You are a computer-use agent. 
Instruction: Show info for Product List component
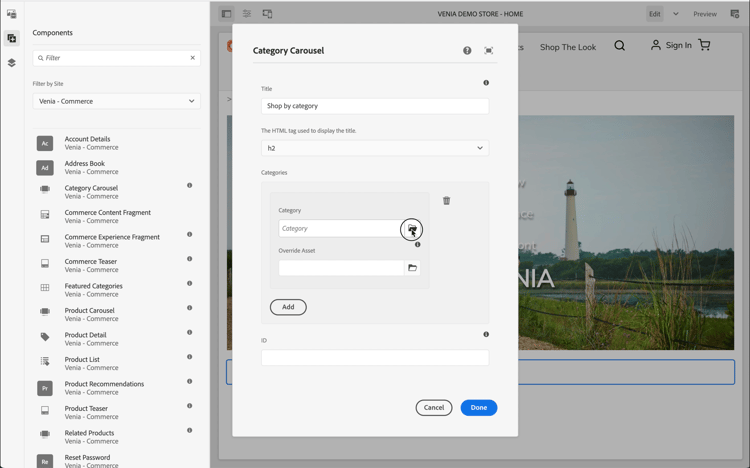(189, 357)
